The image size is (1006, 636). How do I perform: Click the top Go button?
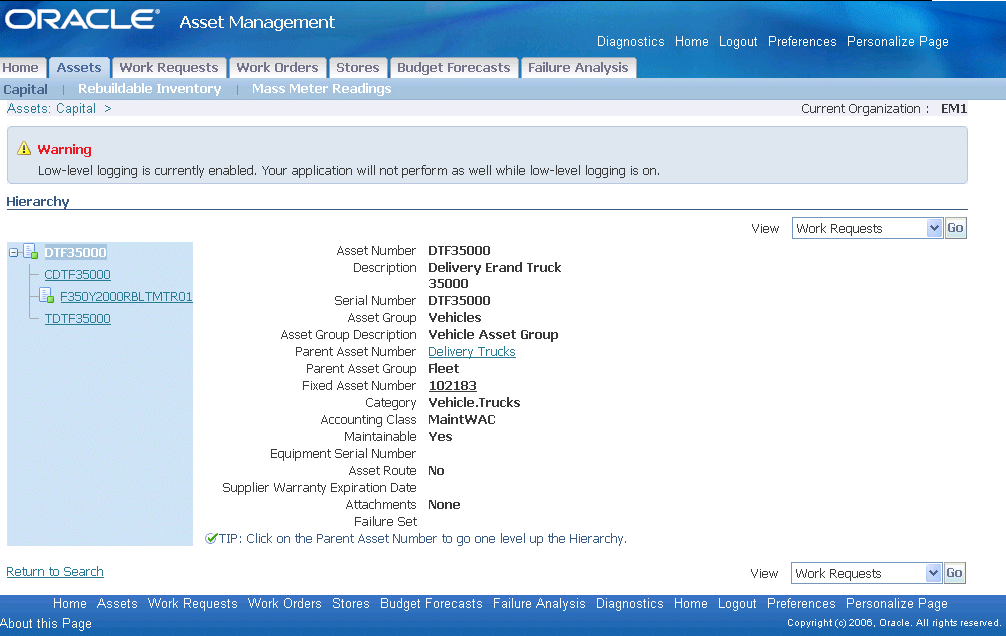pos(955,228)
